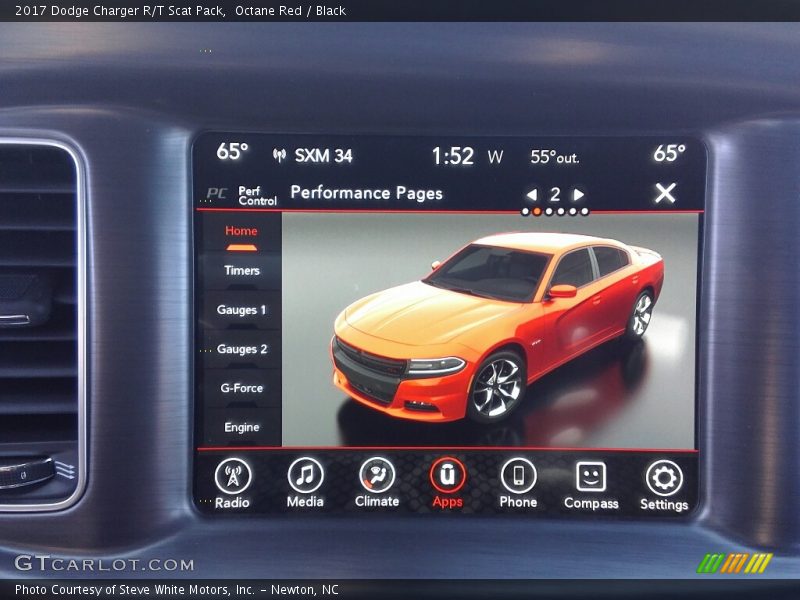Tap the Perf Control PC icon
The image size is (800, 600).
(218, 194)
